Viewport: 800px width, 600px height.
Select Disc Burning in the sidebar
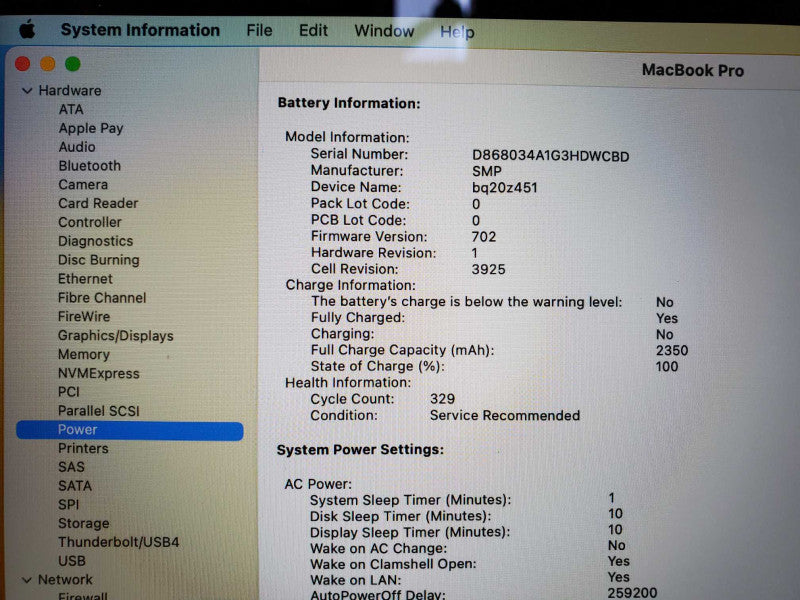(98, 260)
